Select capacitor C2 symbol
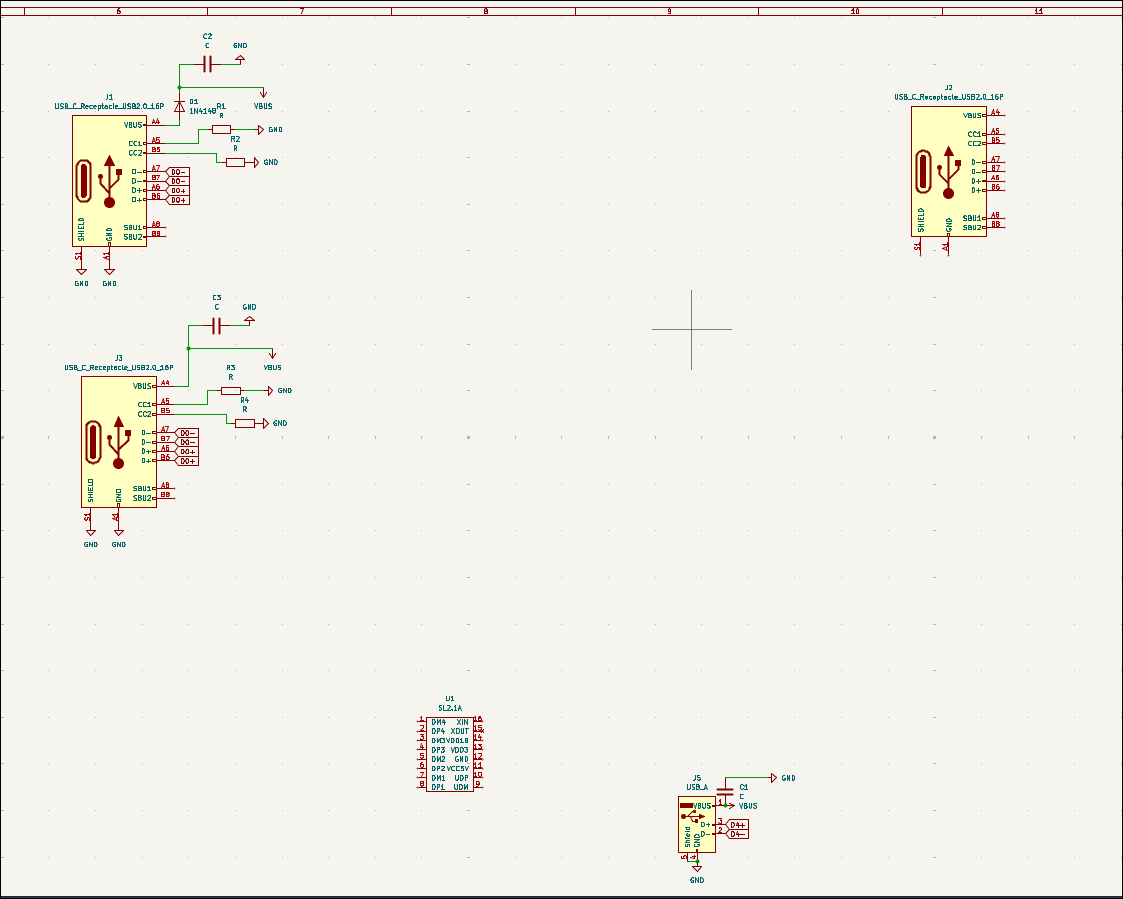 pyautogui.click(x=207, y=64)
